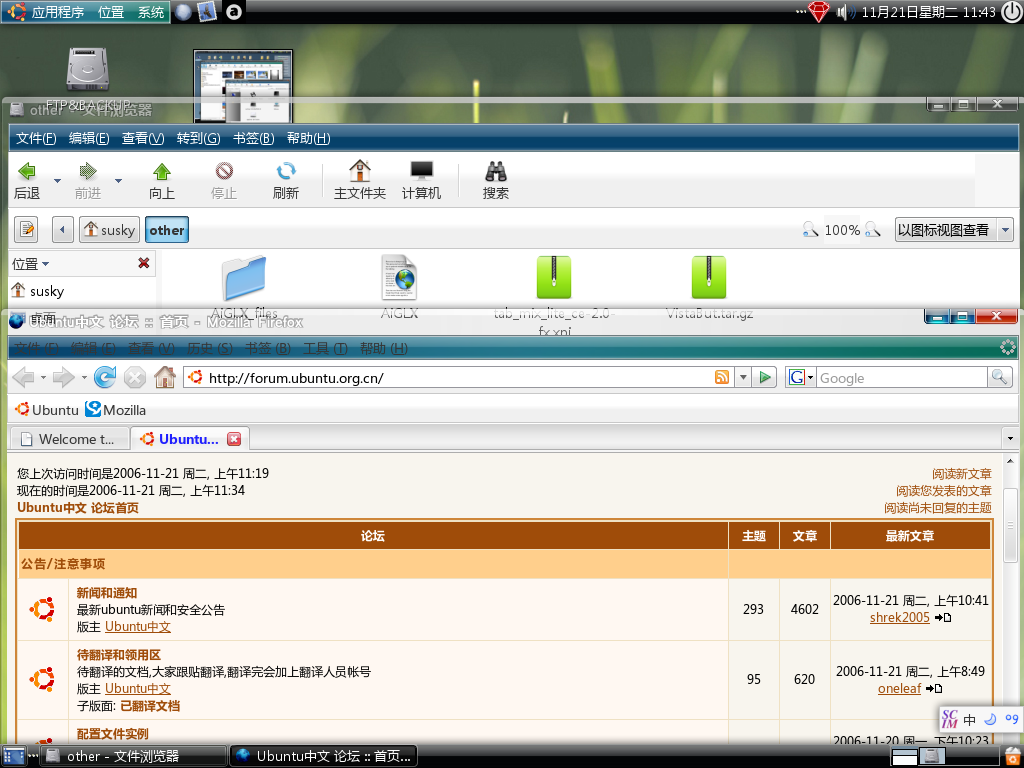Open Computer from file browser toolbar
The width and height of the screenshot is (1024, 768).
pos(421,171)
